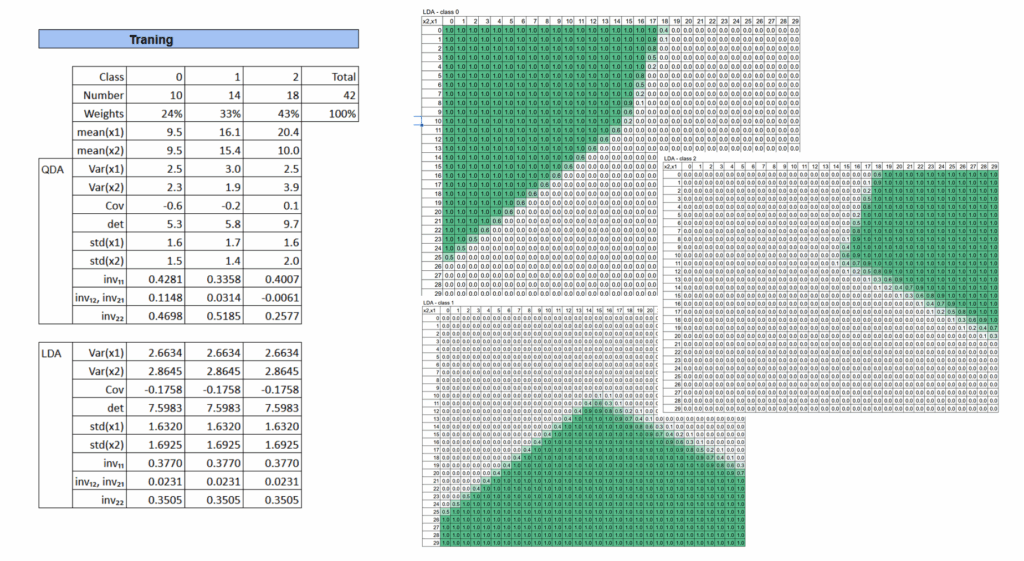Image resolution: width=1024 pixels, height=561 pixels.
Task: Click the 'Weights' row label cell
Action: coord(99,113)
